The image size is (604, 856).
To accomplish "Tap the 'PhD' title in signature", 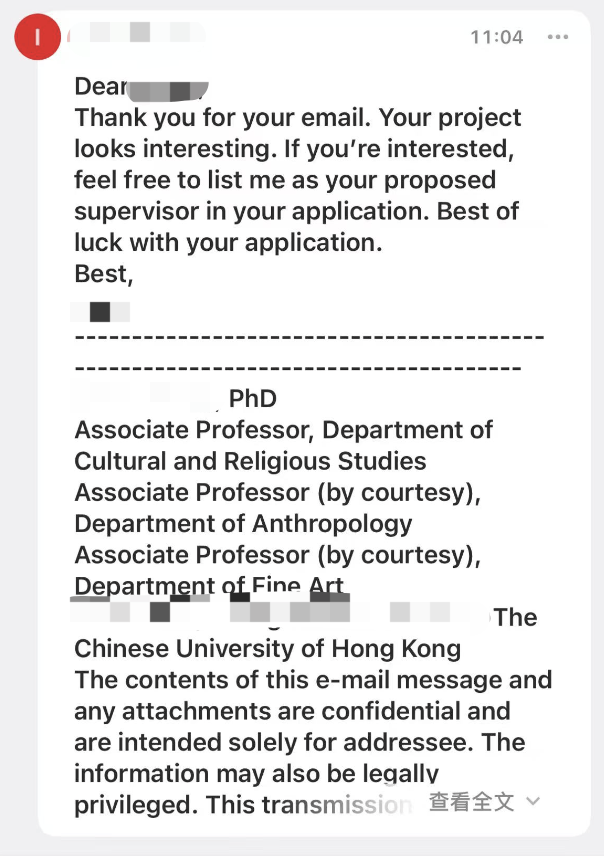I will point(252,399).
